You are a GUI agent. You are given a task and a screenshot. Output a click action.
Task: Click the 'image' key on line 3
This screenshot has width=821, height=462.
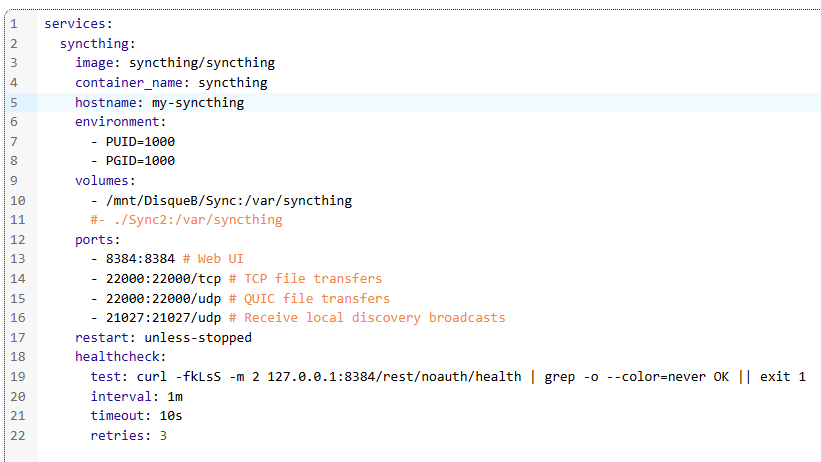click(94, 63)
